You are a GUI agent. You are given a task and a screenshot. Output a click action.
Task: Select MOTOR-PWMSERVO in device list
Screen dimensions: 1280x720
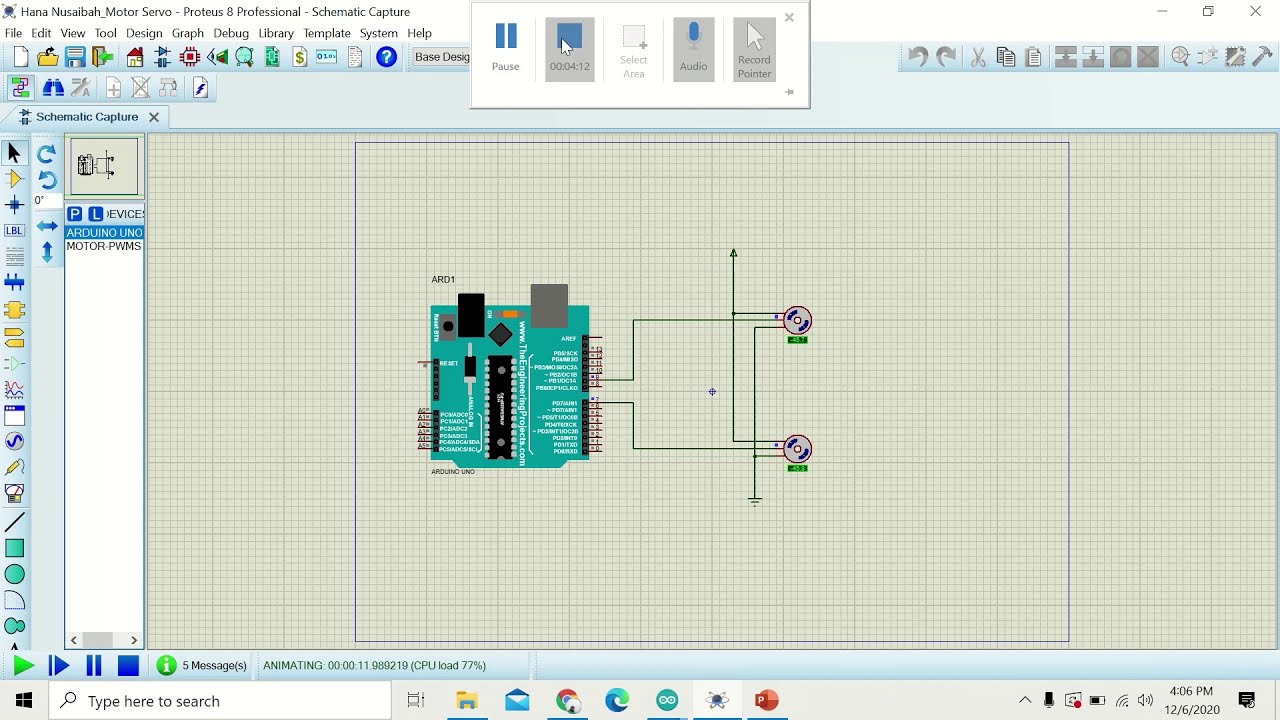point(104,246)
